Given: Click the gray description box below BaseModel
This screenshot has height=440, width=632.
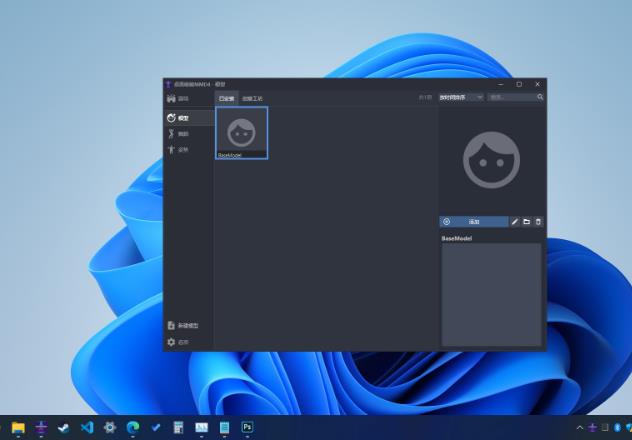Looking at the screenshot, I should pos(491,294).
